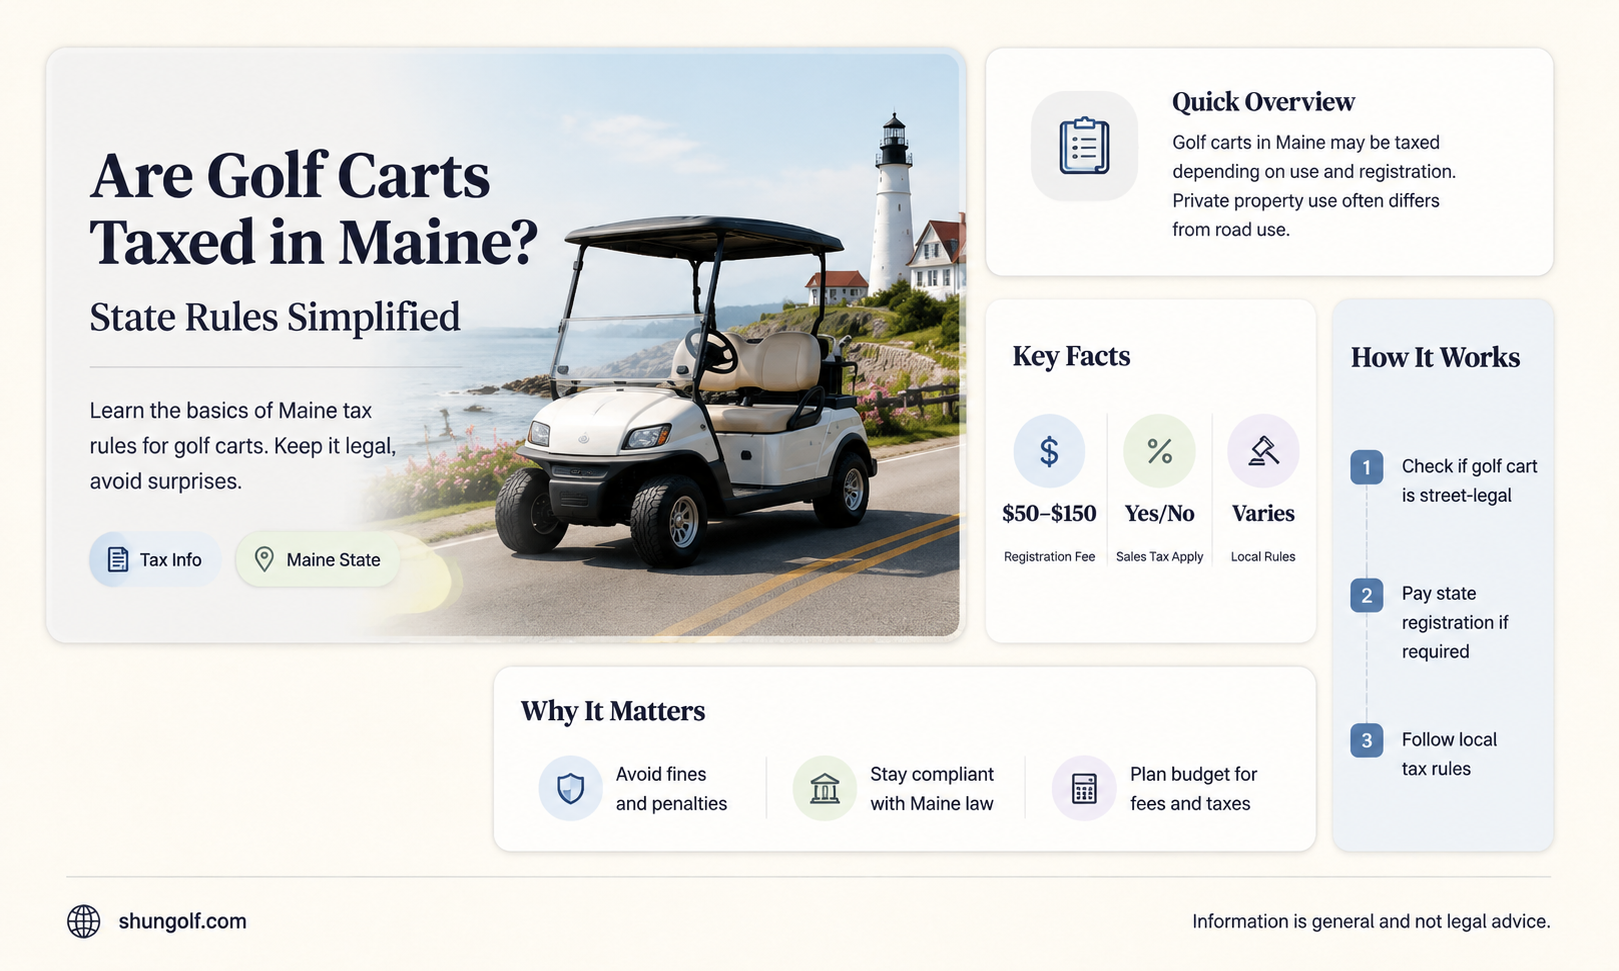Viewport: 1619px width, 971px height.
Task: Click the 'Varies' value
Action: 1263,513
